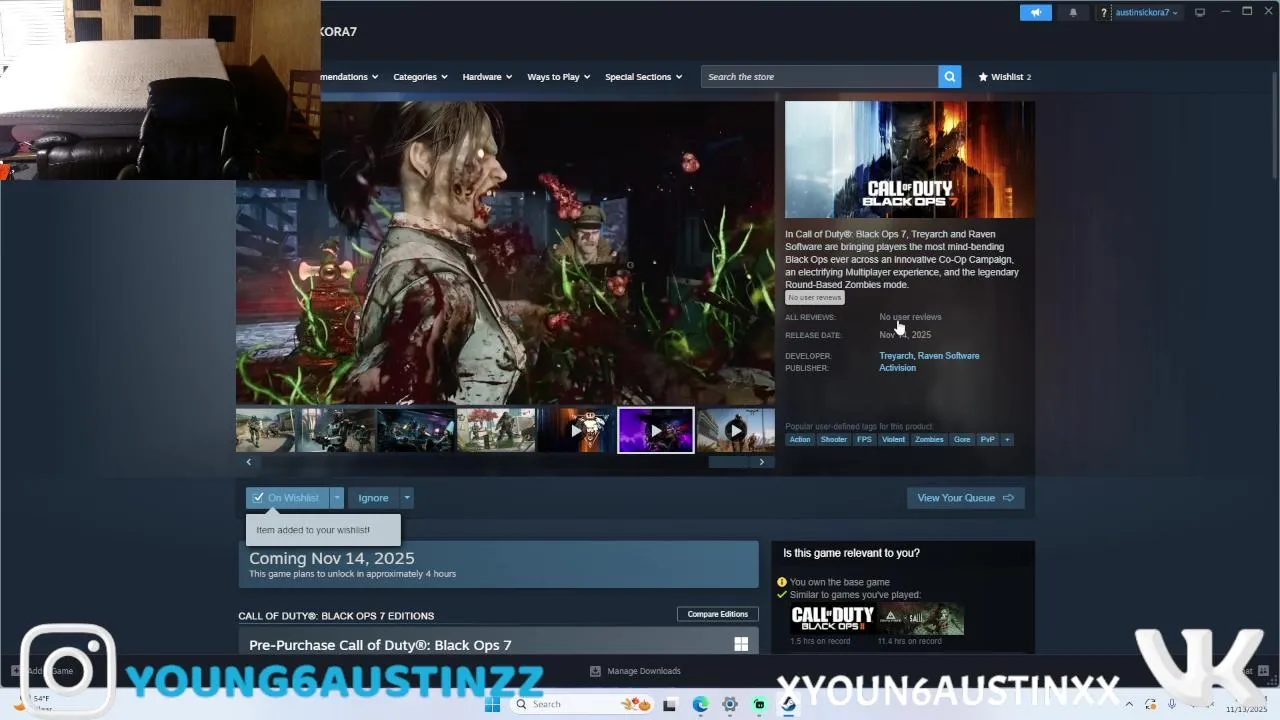
Task: Open the Call of Duty Black Ops II thumbnail
Action: point(832,619)
